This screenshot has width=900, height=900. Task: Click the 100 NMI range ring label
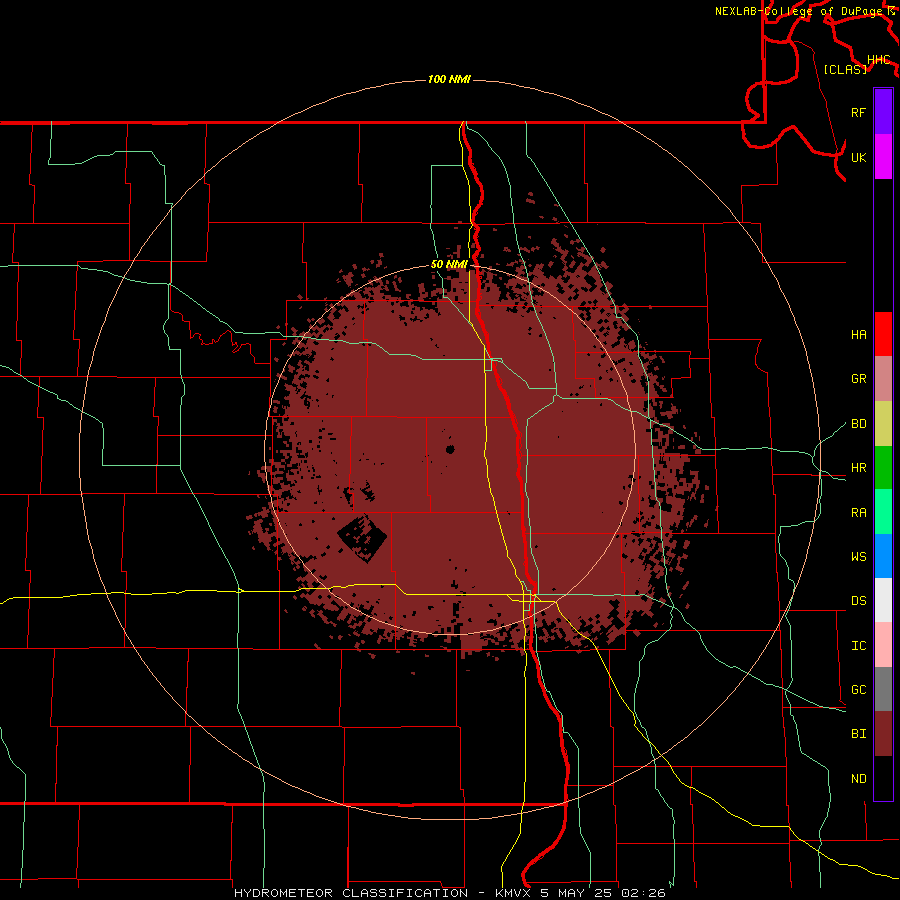coord(449,79)
